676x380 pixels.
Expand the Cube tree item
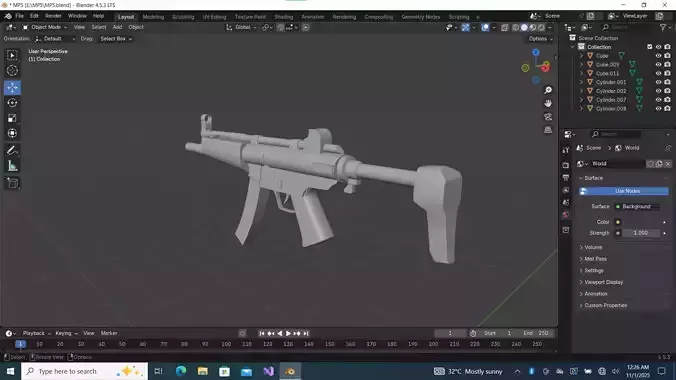tap(582, 56)
